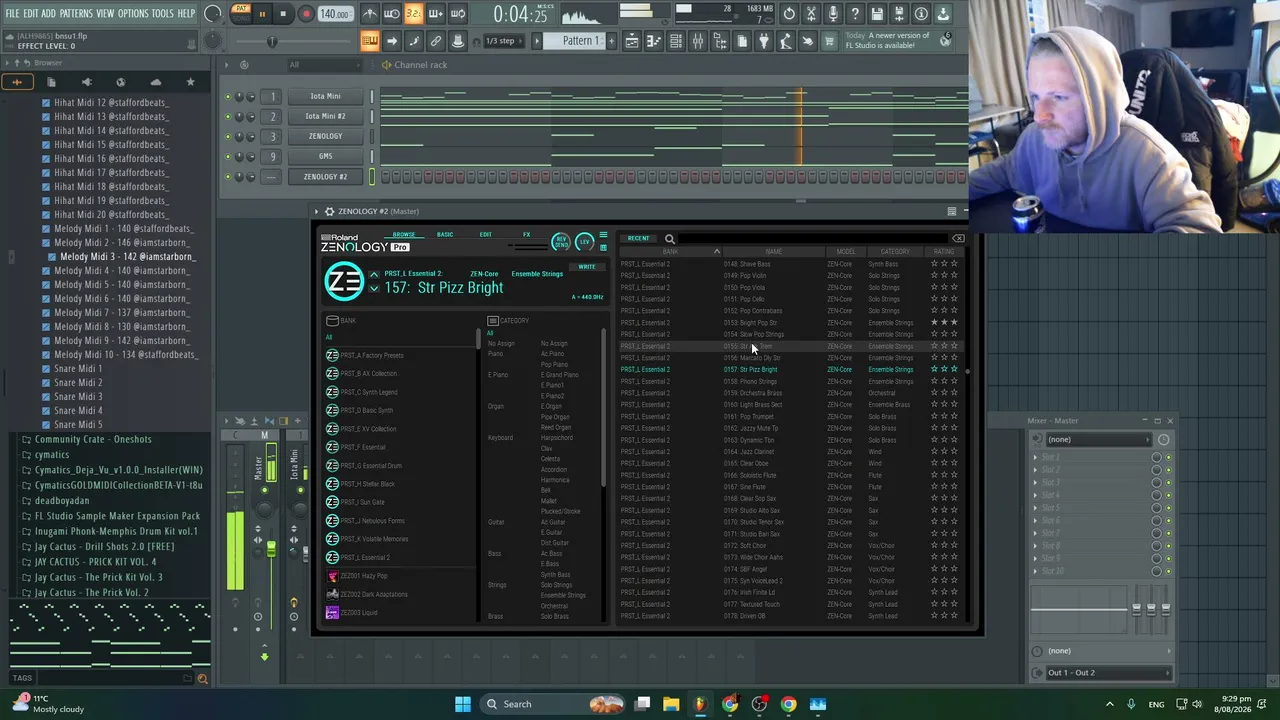Toggle mute for Iota Mini #2 channel
1280x720 pixels.
click(228, 117)
